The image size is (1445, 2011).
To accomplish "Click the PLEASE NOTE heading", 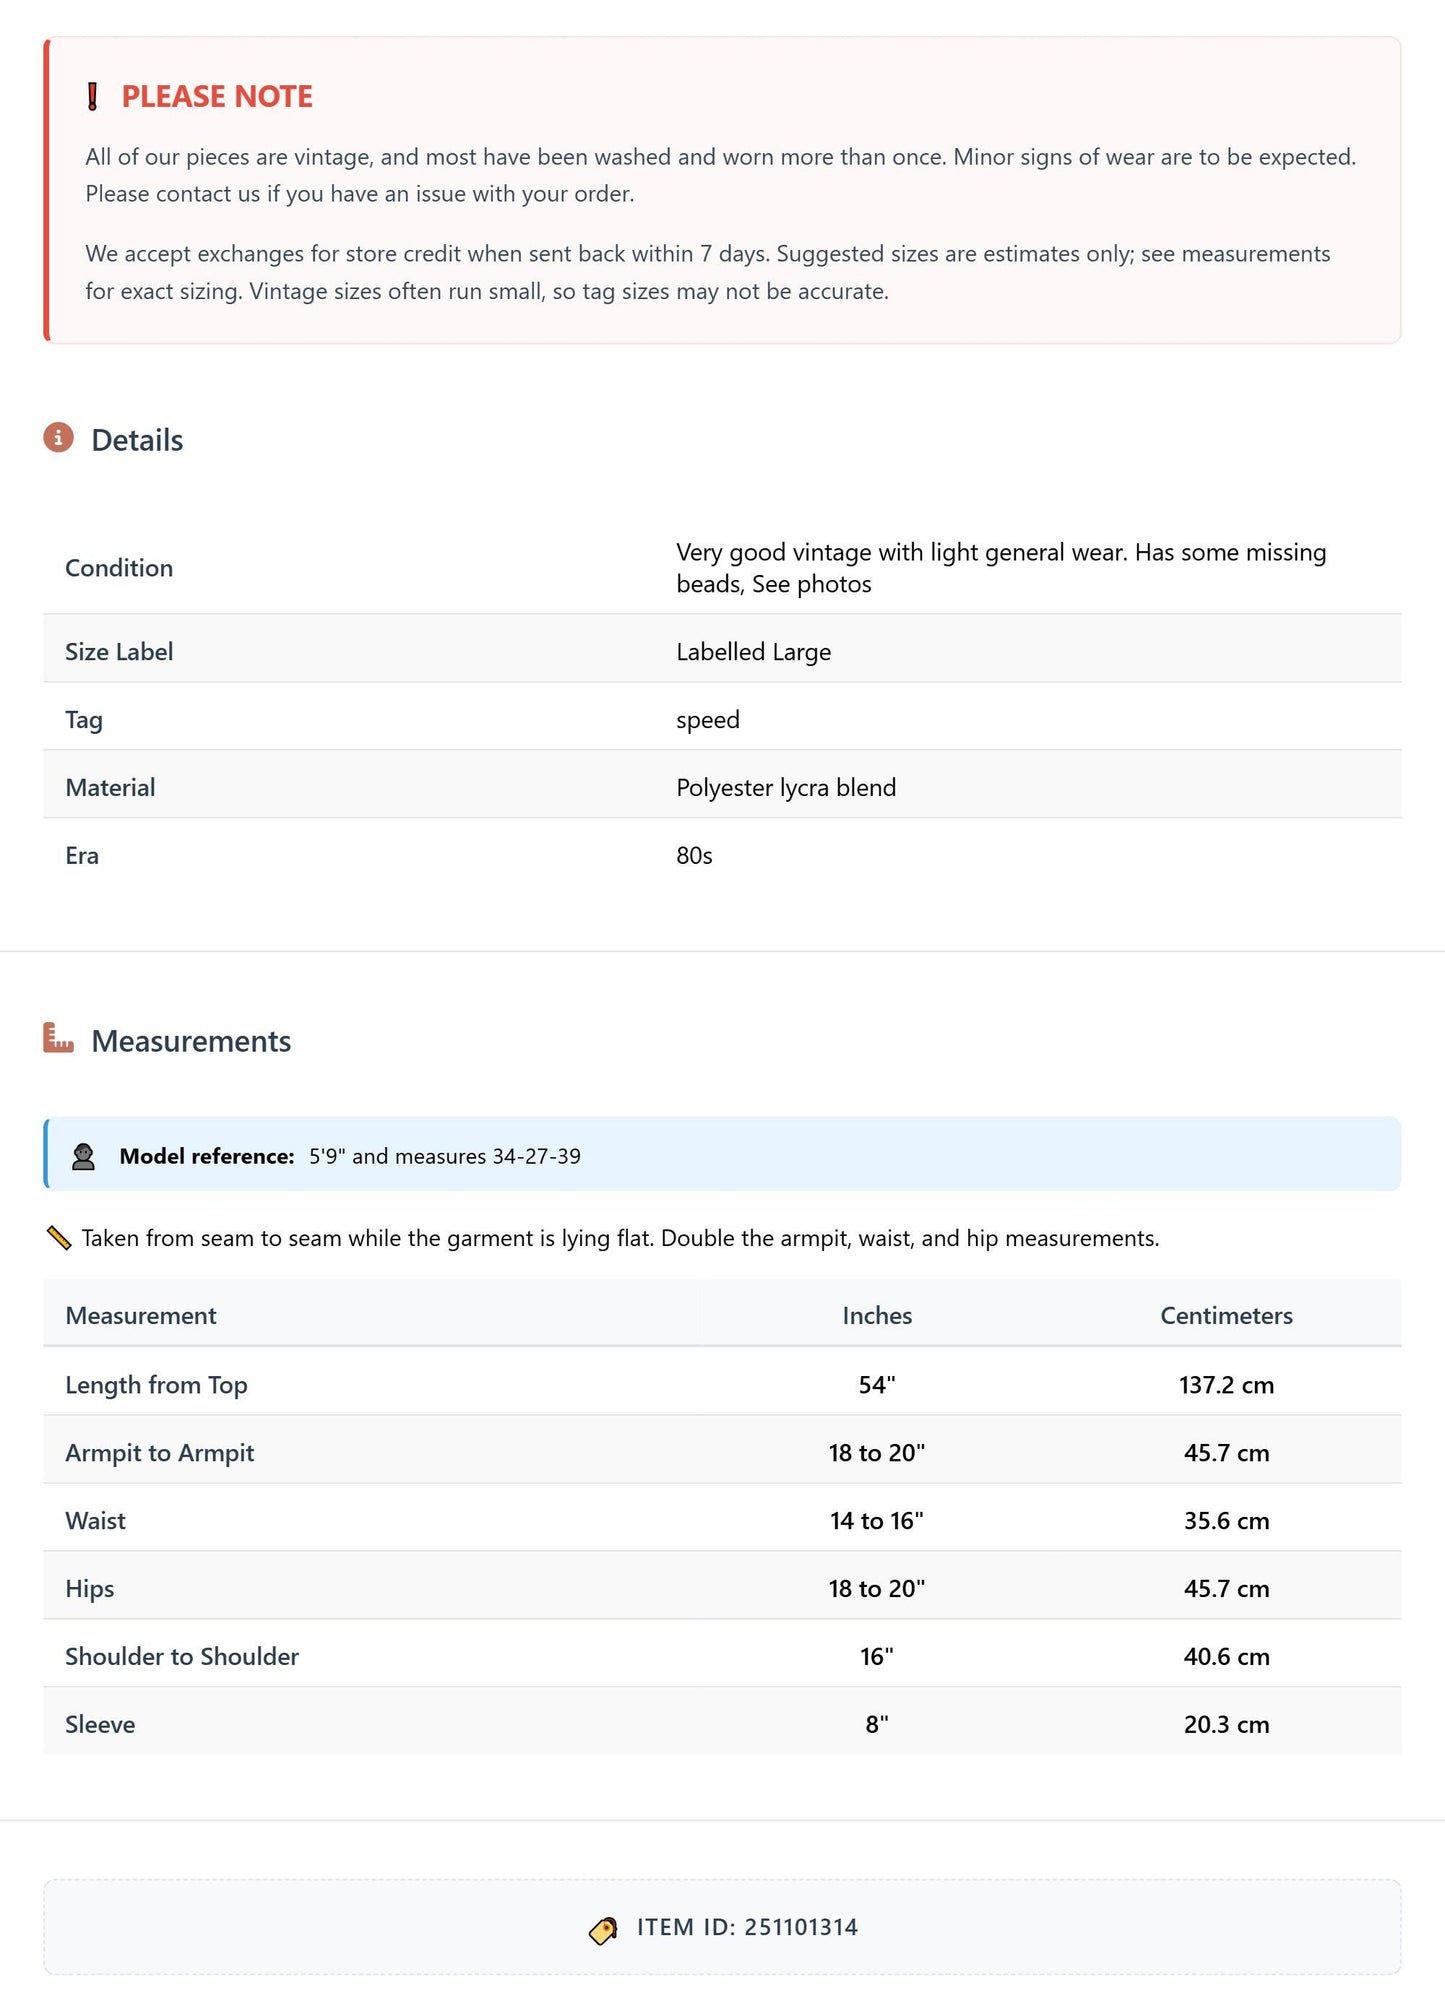I will click(217, 97).
